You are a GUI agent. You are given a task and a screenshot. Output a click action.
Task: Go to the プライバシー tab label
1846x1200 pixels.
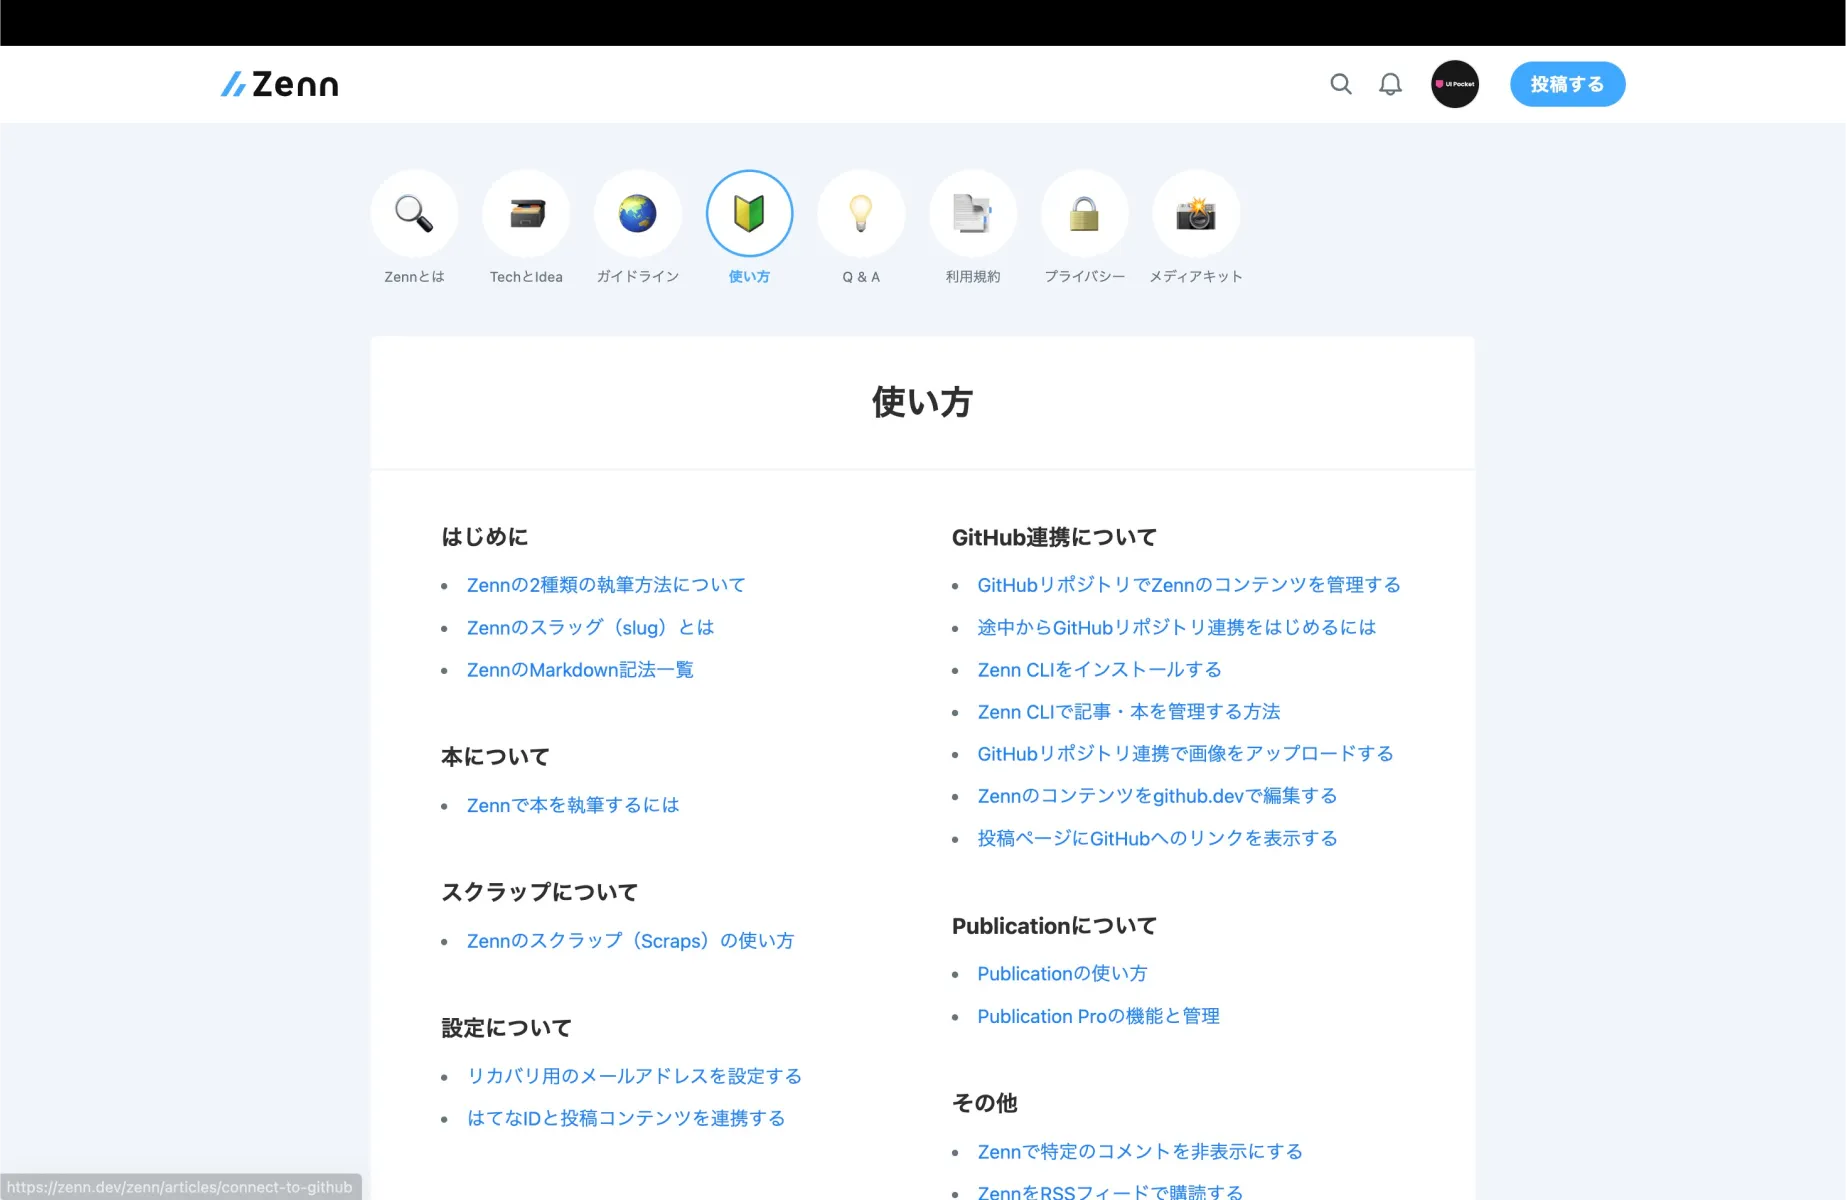[1084, 277]
